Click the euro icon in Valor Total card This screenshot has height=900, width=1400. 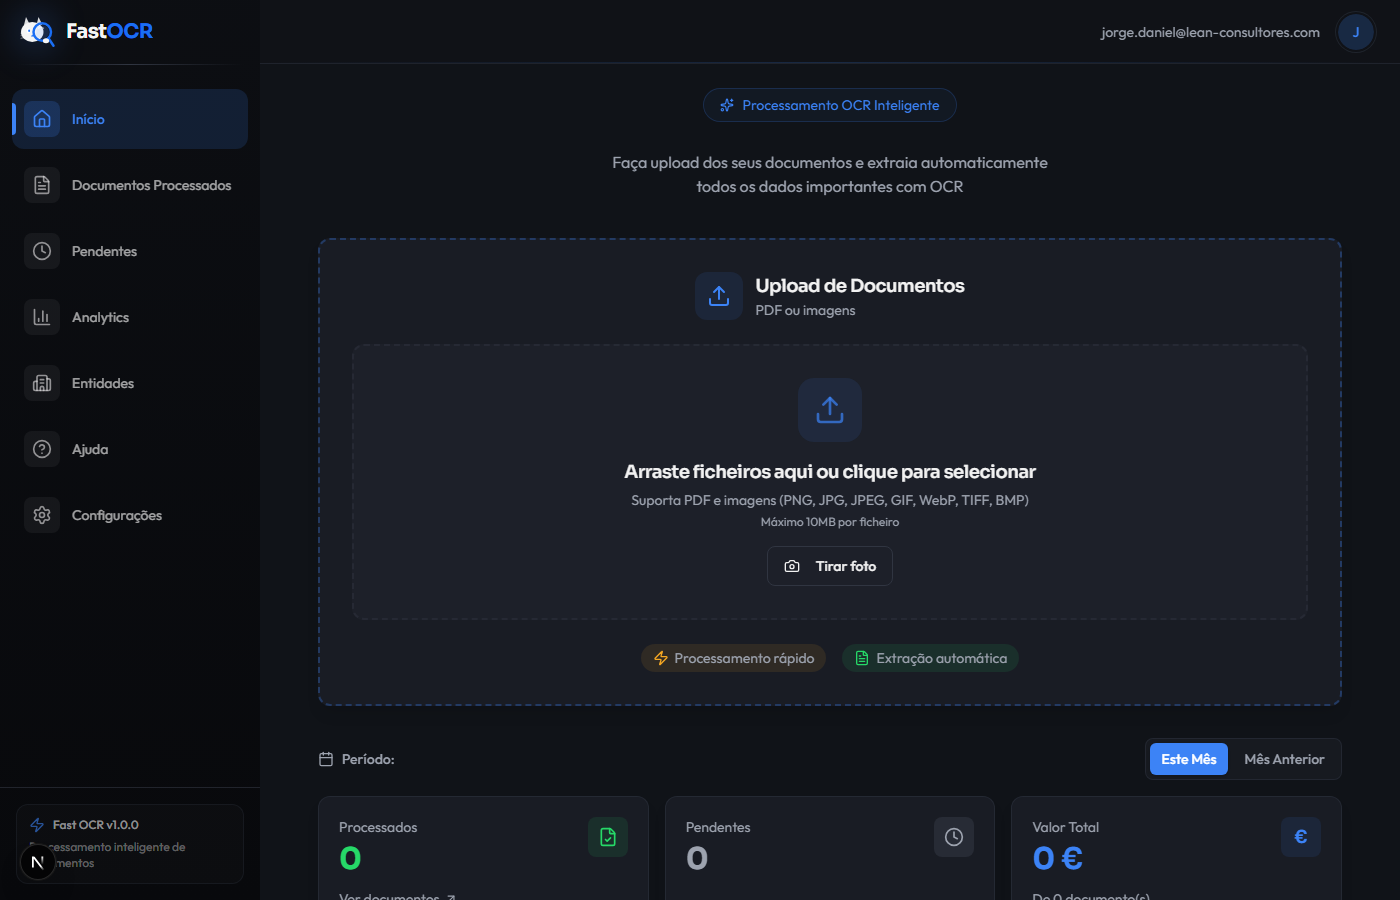click(x=1300, y=837)
